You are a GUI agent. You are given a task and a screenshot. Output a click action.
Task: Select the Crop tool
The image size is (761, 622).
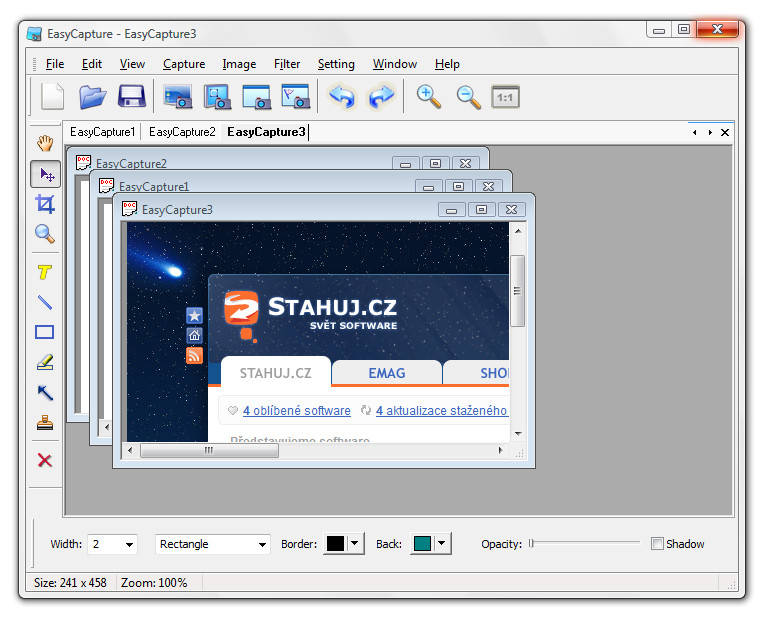point(45,204)
